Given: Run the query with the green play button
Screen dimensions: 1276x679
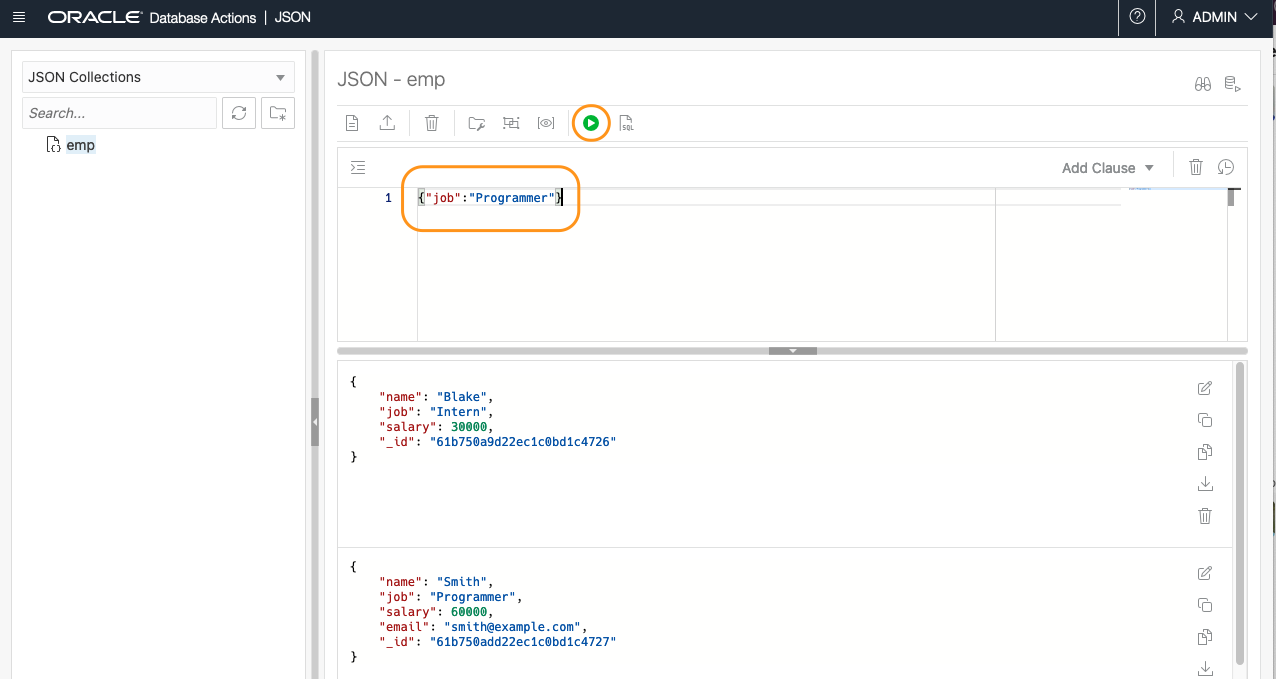Looking at the screenshot, I should click(x=590, y=122).
